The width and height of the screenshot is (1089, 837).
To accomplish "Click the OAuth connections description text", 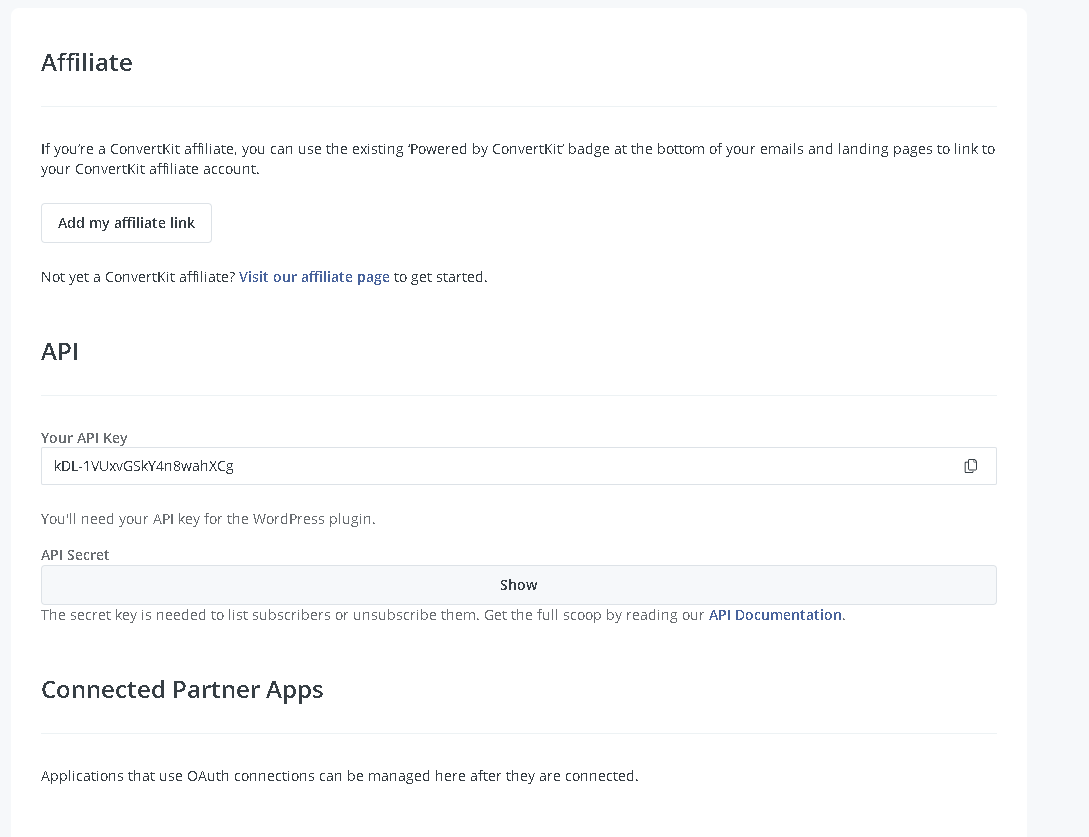I will (340, 776).
